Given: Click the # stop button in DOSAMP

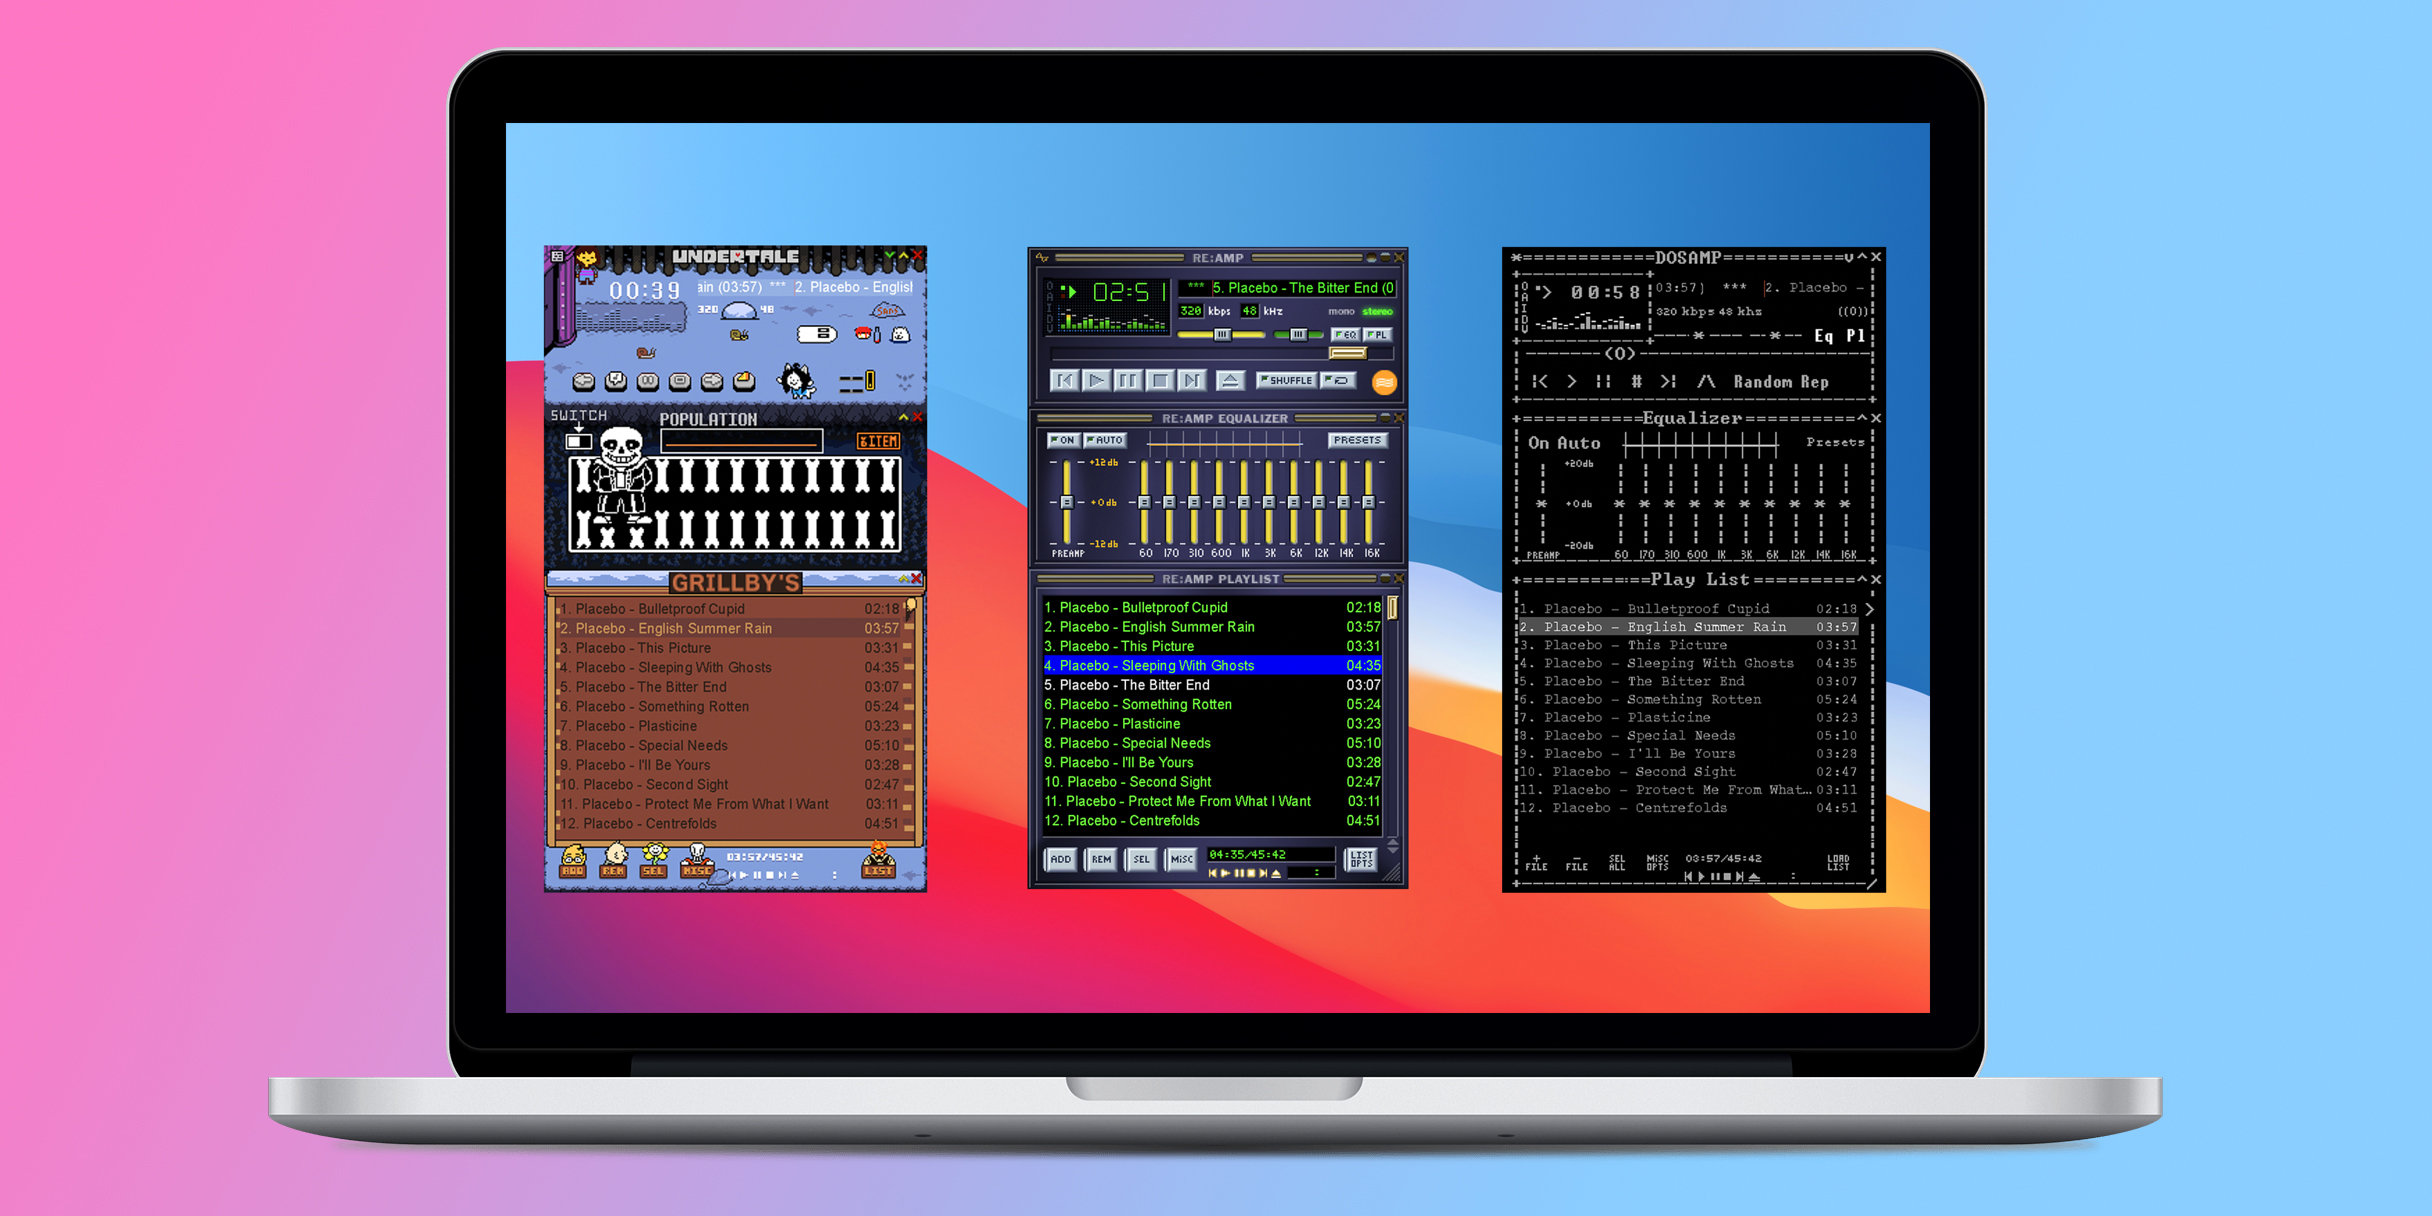Looking at the screenshot, I should click(1637, 381).
